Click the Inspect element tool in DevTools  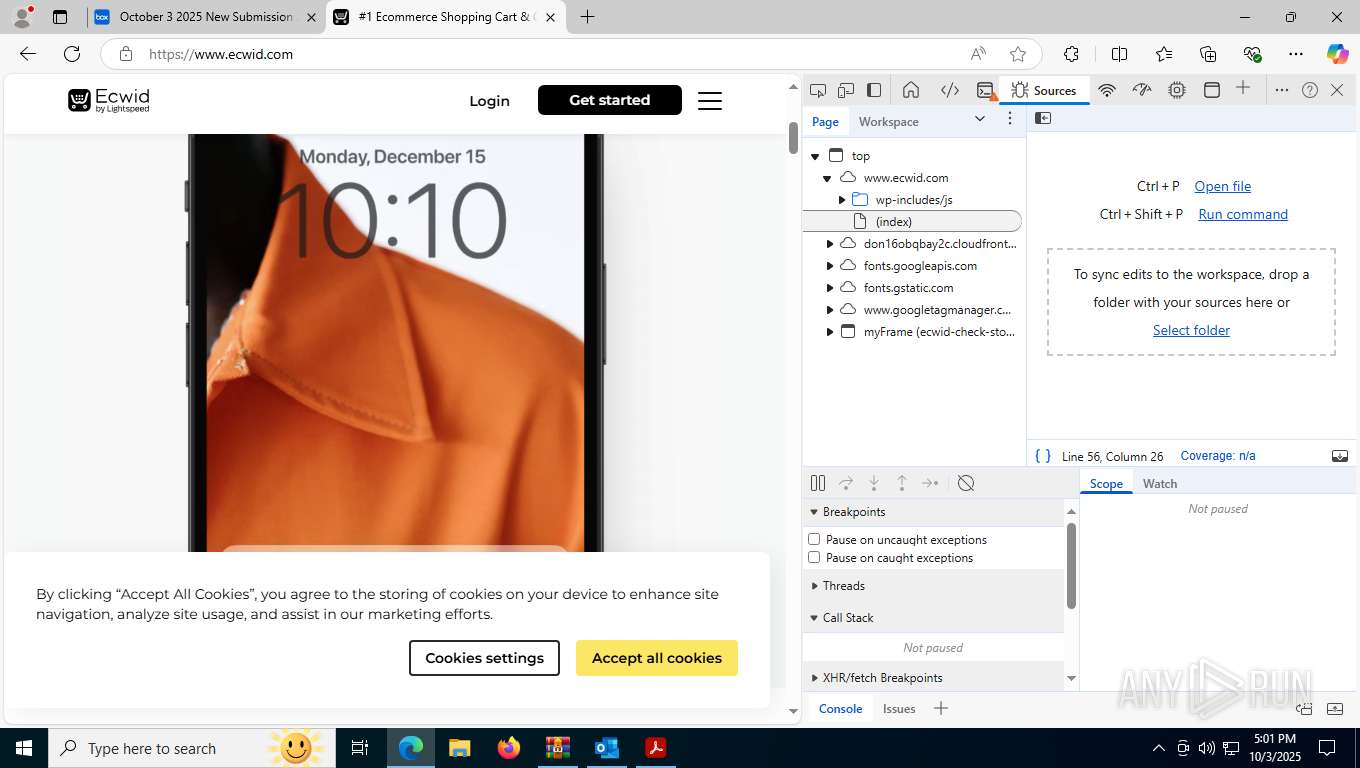coord(818,90)
